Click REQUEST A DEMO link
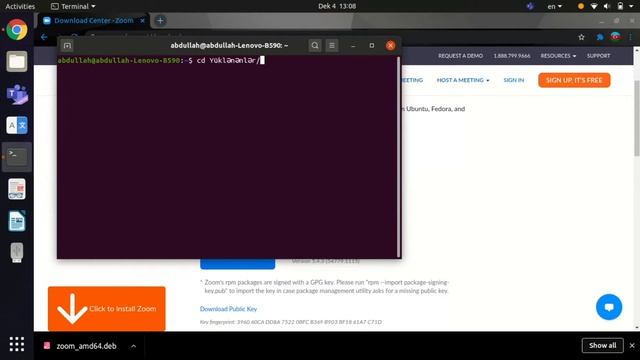Viewport: 640px width, 360px height. point(460,56)
